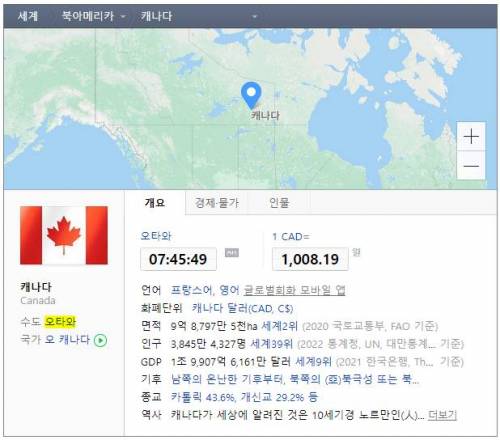Go to 세계 in the breadcrumb
The height and width of the screenshot is (440, 500).
[28, 16]
